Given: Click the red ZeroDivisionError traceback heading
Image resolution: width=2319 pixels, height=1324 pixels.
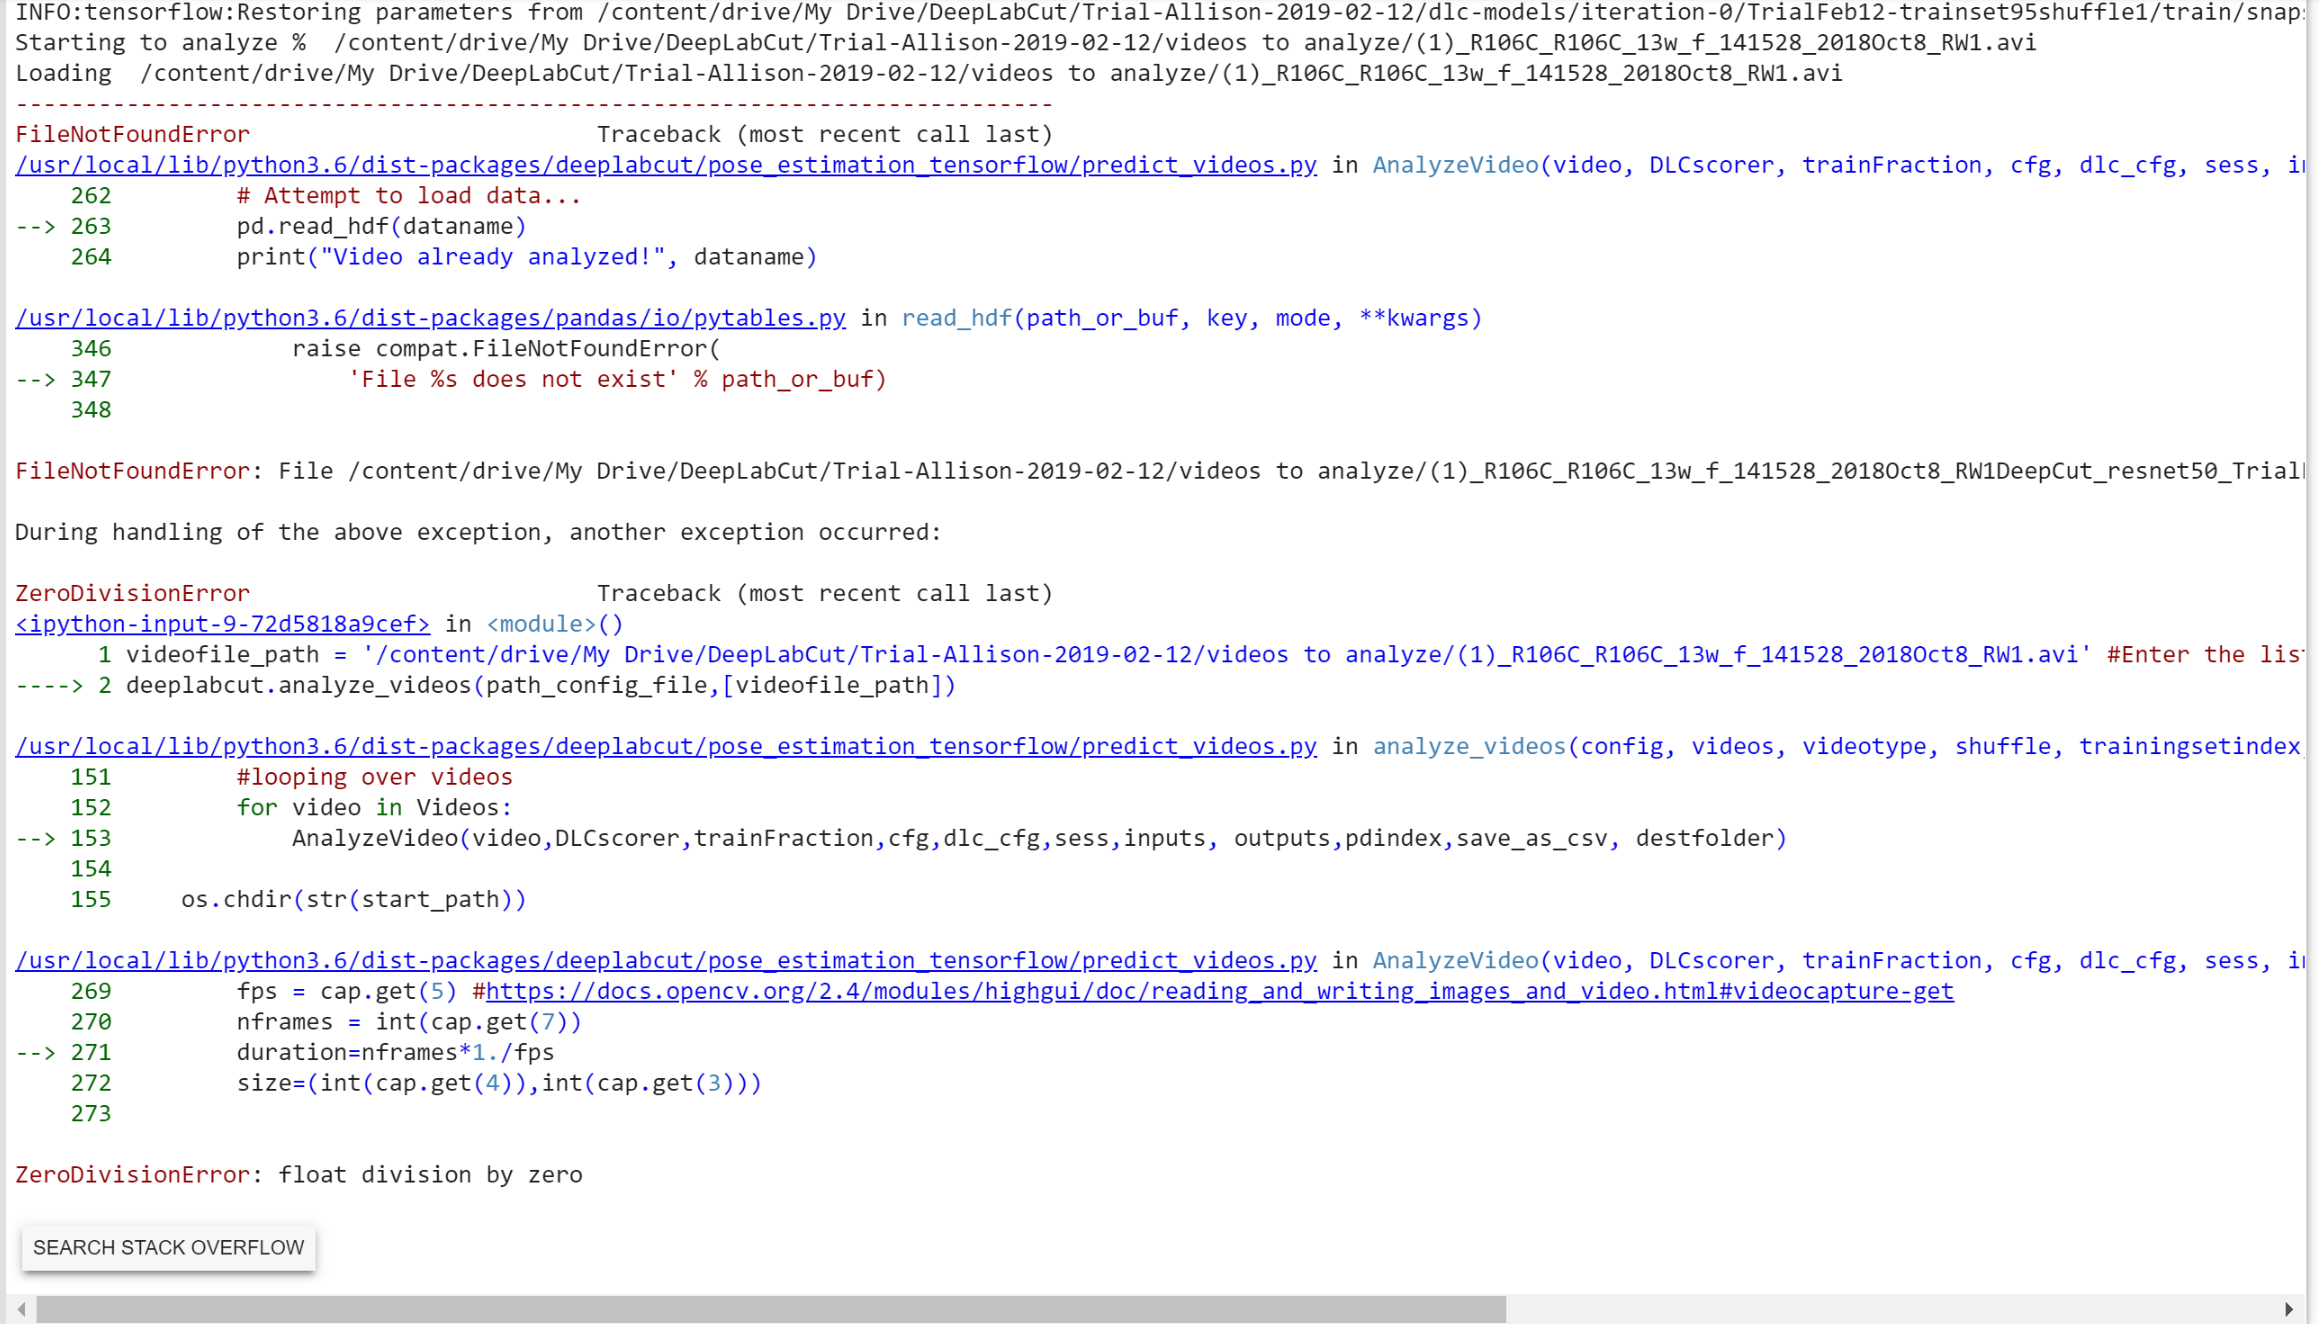Looking at the screenshot, I should pos(132,593).
